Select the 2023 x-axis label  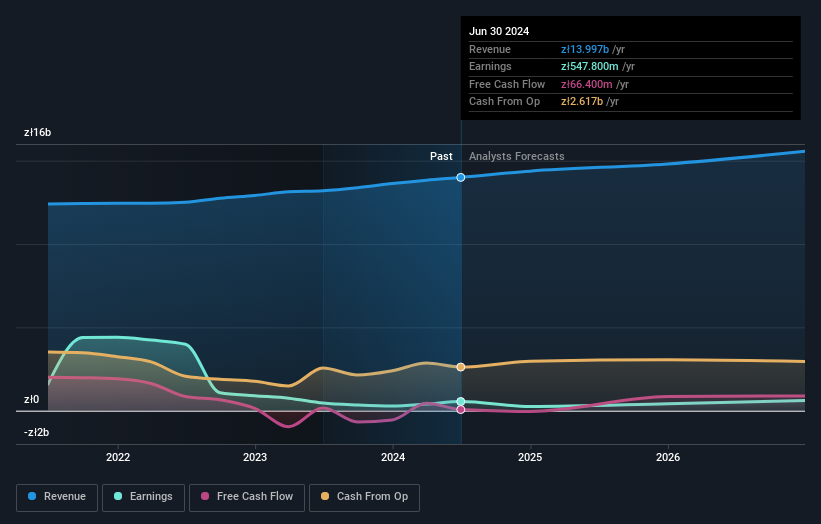[x=255, y=457]
